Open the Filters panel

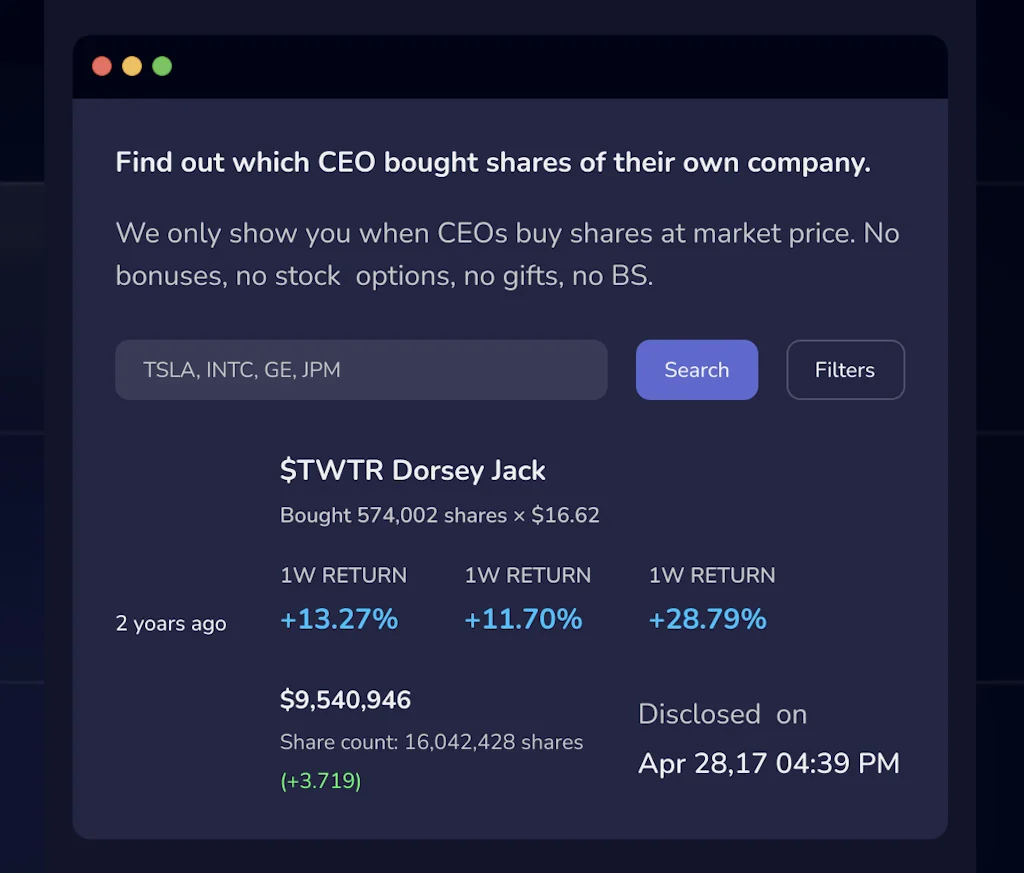(845, 370)
